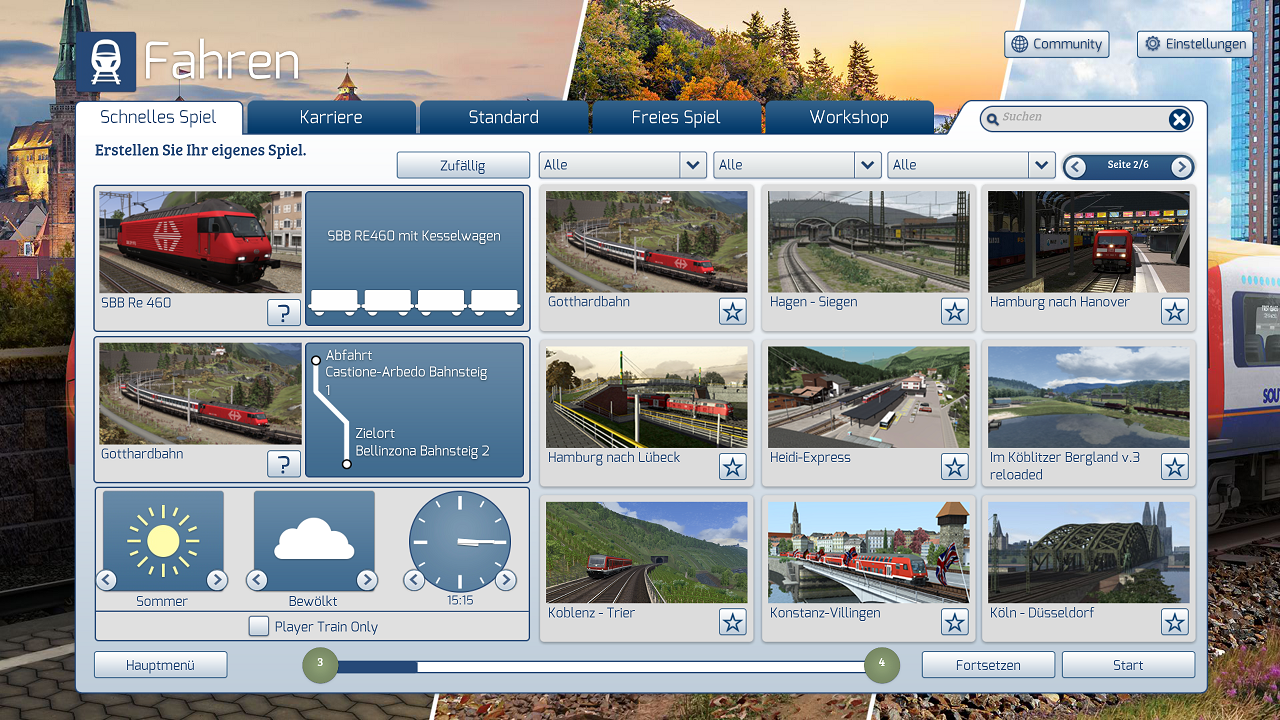
Task: Favorite Im Köblitzer Bergland v.3 reloaded
Action: [x=1175, y=466]
